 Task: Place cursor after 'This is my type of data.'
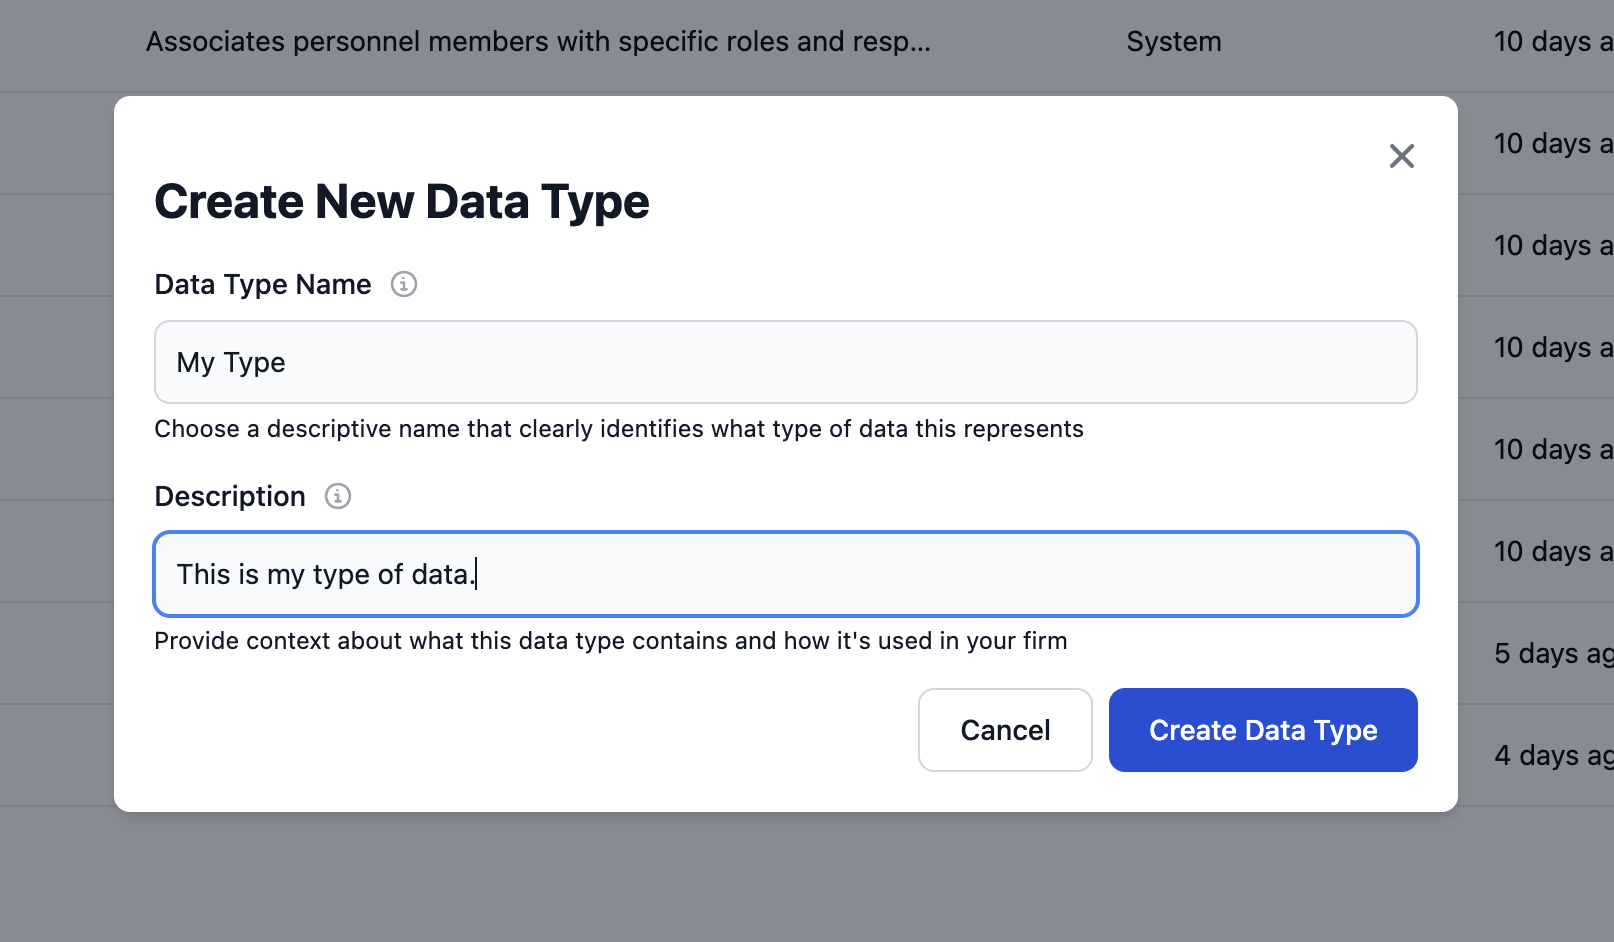tap(479, 574)
